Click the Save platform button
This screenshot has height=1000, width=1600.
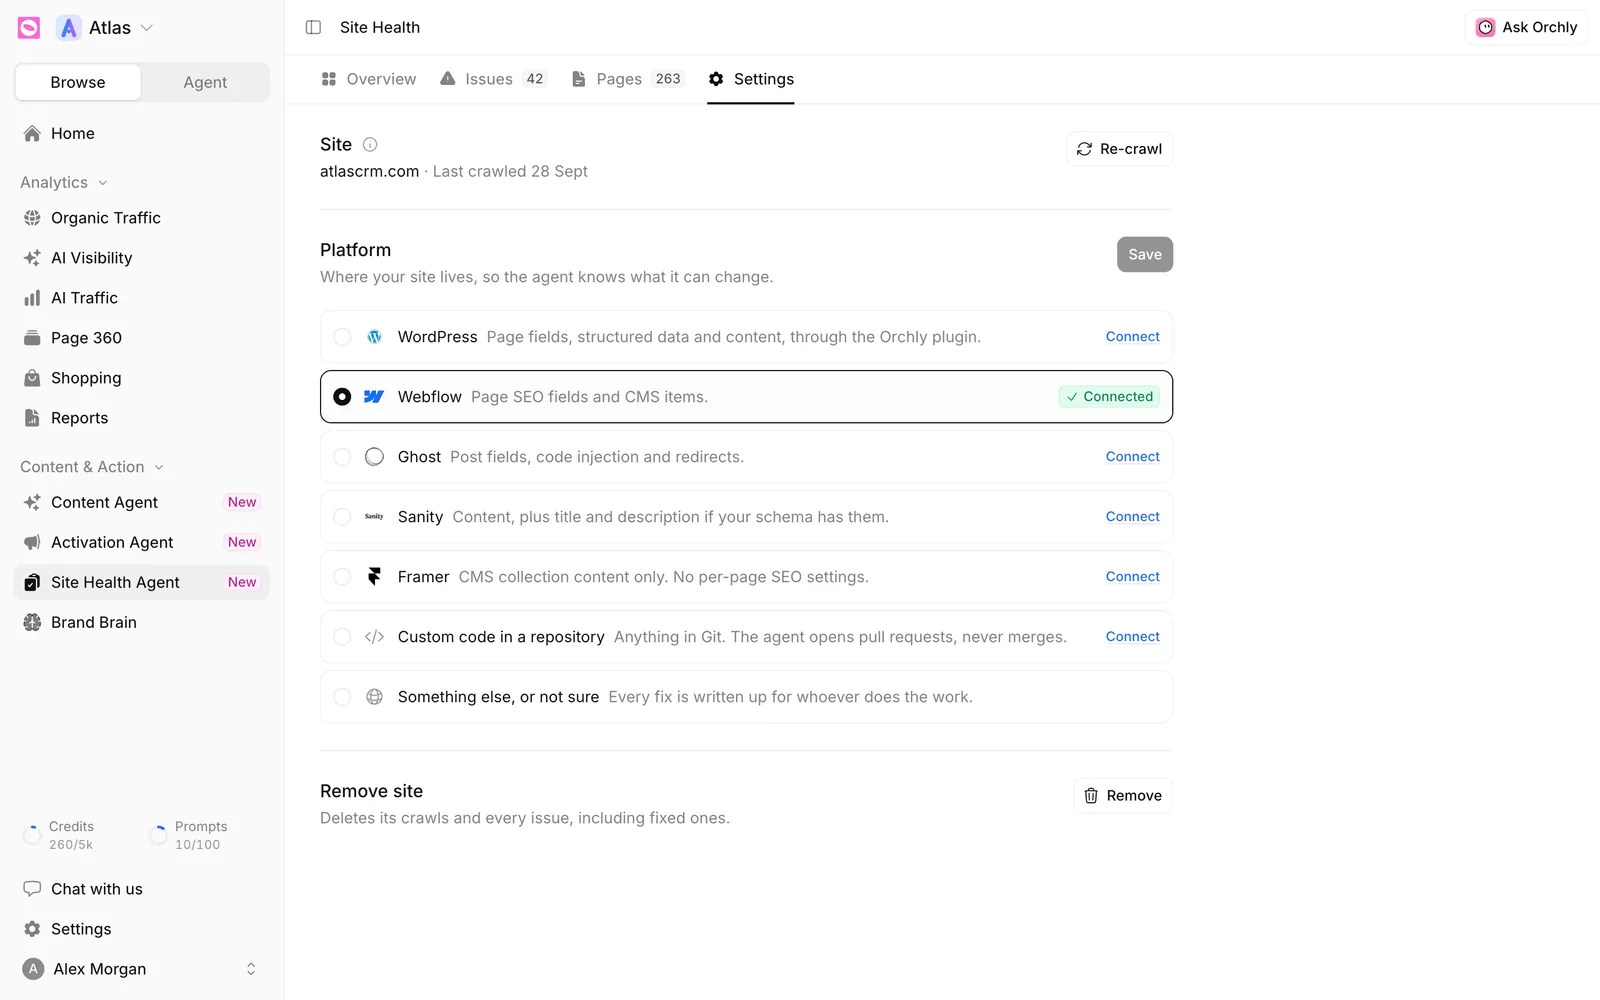(x=1145, y=254)
